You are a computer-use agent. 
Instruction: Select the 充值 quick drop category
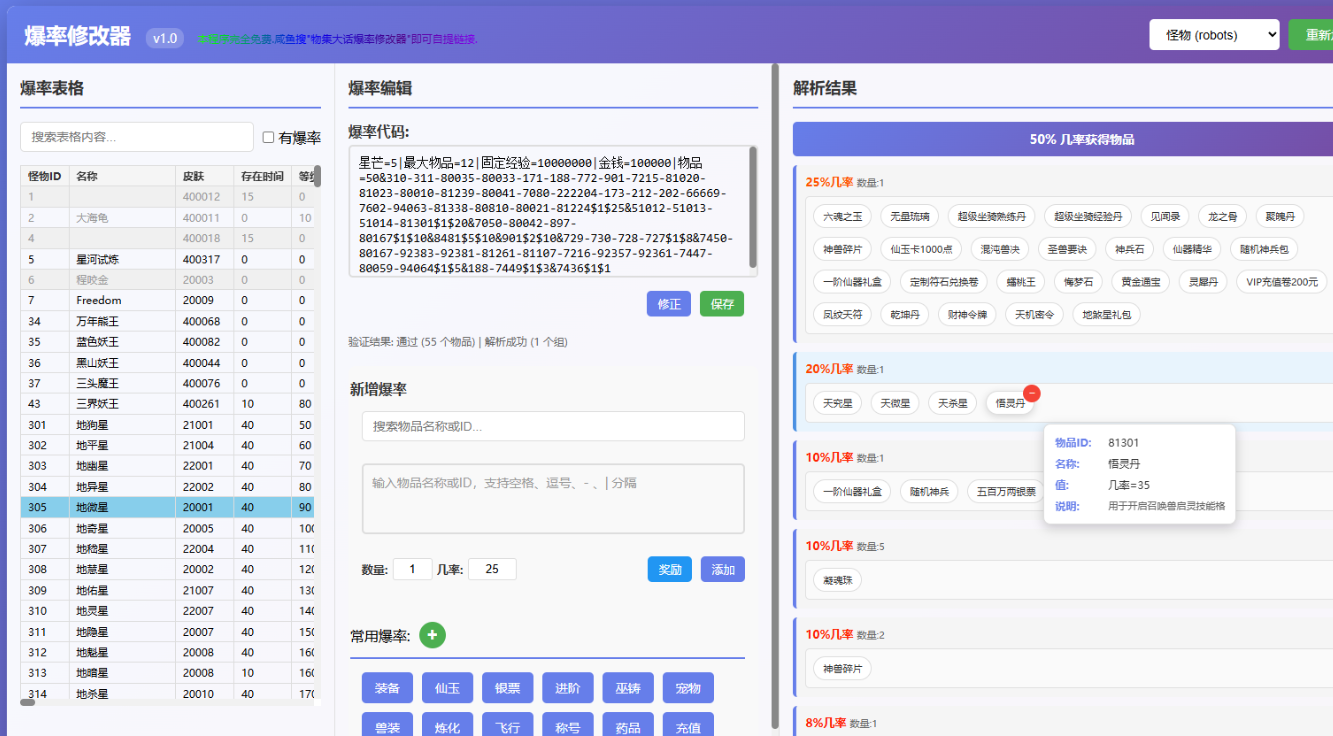(x=688, y=726)
